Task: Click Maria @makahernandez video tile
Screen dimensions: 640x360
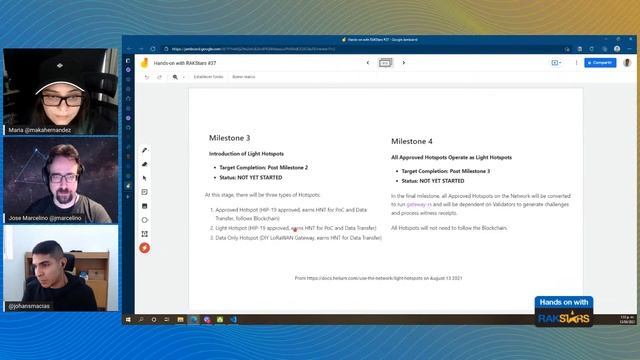Action: coord(61,91)
